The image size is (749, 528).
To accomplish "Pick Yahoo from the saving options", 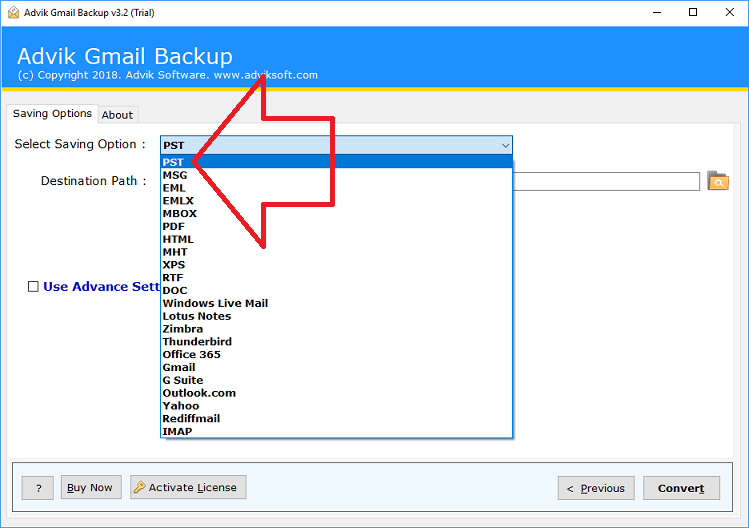I will 336,406.
